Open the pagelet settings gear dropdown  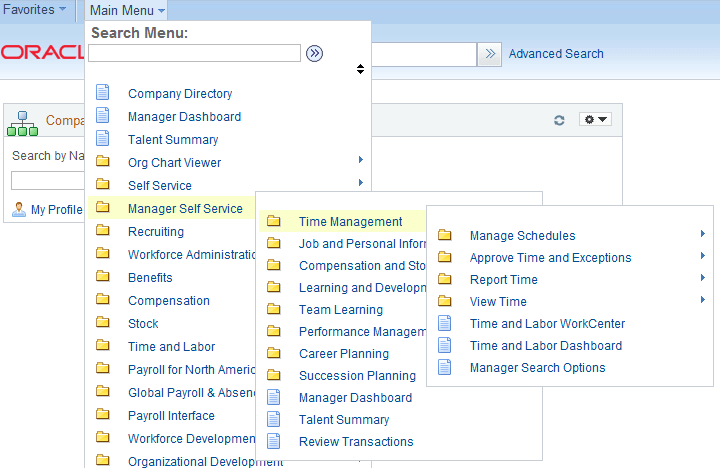[x=595, y=119]
